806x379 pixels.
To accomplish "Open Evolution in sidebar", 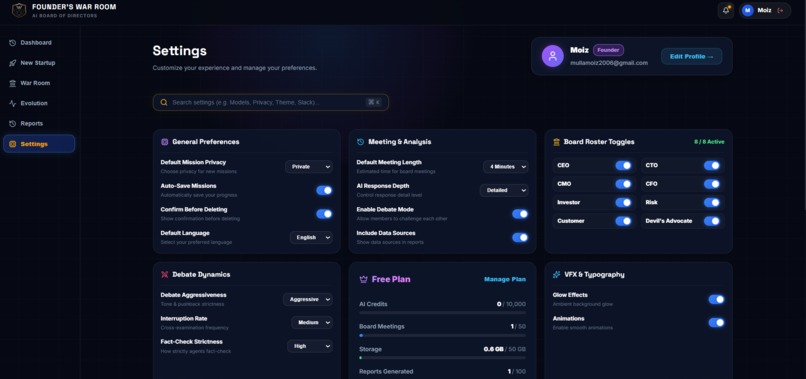I will click(39, 103).
